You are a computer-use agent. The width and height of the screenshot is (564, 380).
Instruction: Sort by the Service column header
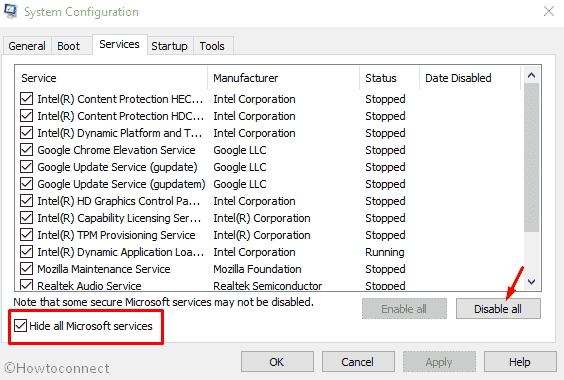111,78
